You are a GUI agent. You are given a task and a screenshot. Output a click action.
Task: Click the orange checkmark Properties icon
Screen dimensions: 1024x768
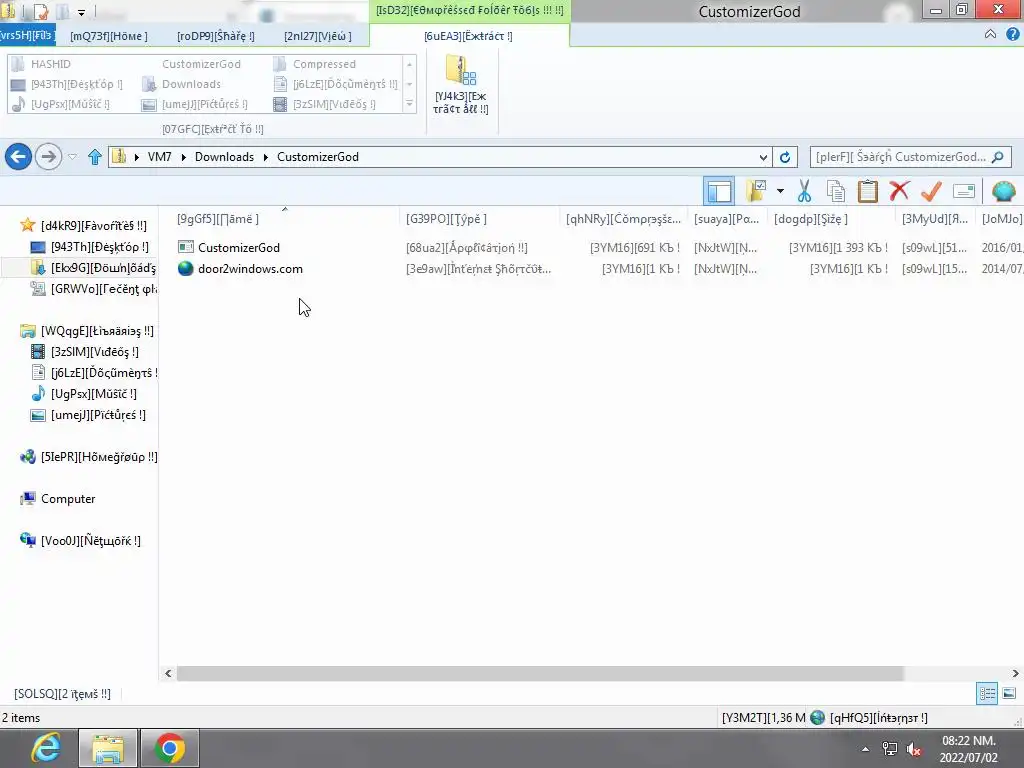coord(931,191)
